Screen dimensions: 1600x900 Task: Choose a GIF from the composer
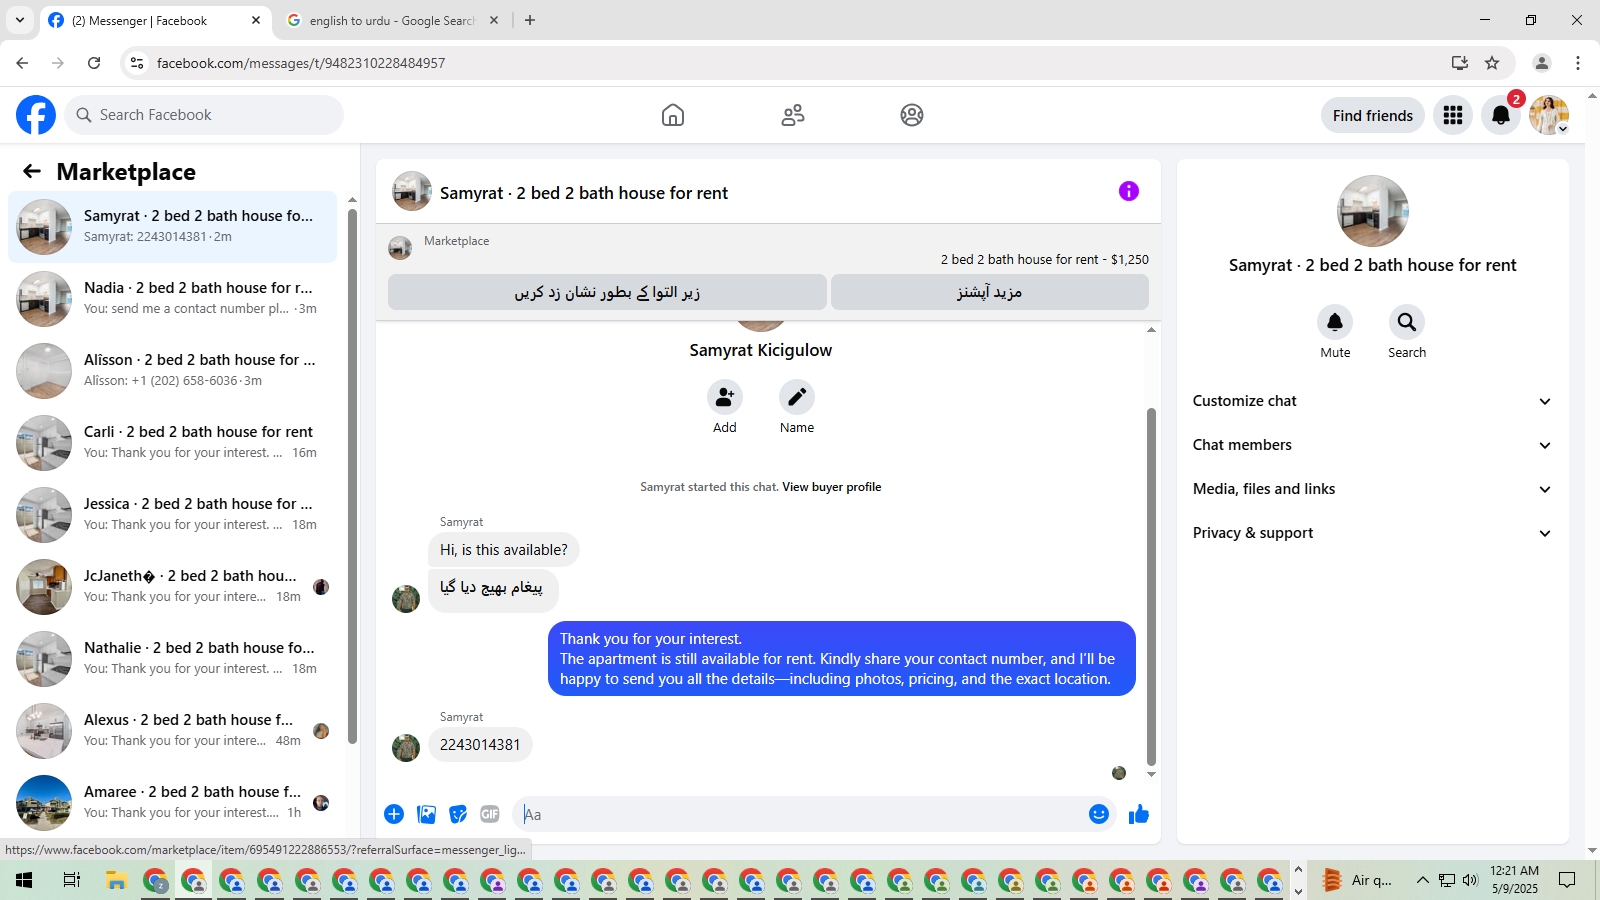coord(490,814)
